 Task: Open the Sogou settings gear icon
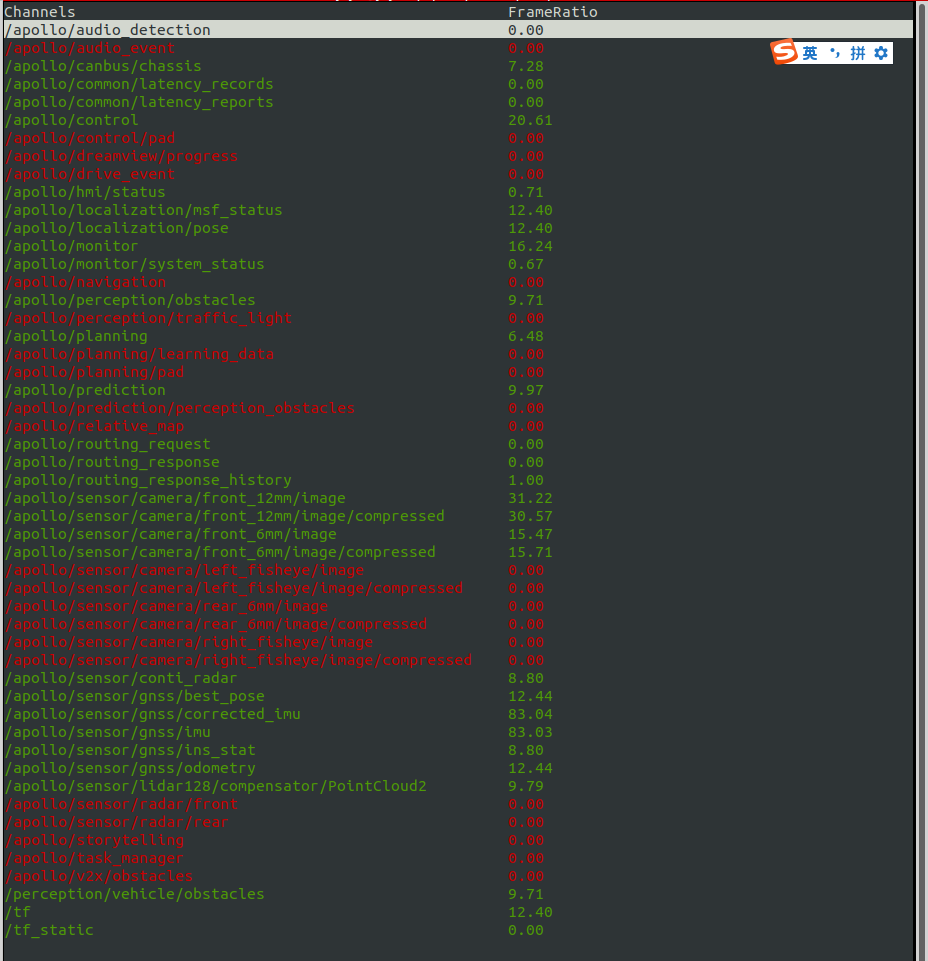click(x=880, y=52)
